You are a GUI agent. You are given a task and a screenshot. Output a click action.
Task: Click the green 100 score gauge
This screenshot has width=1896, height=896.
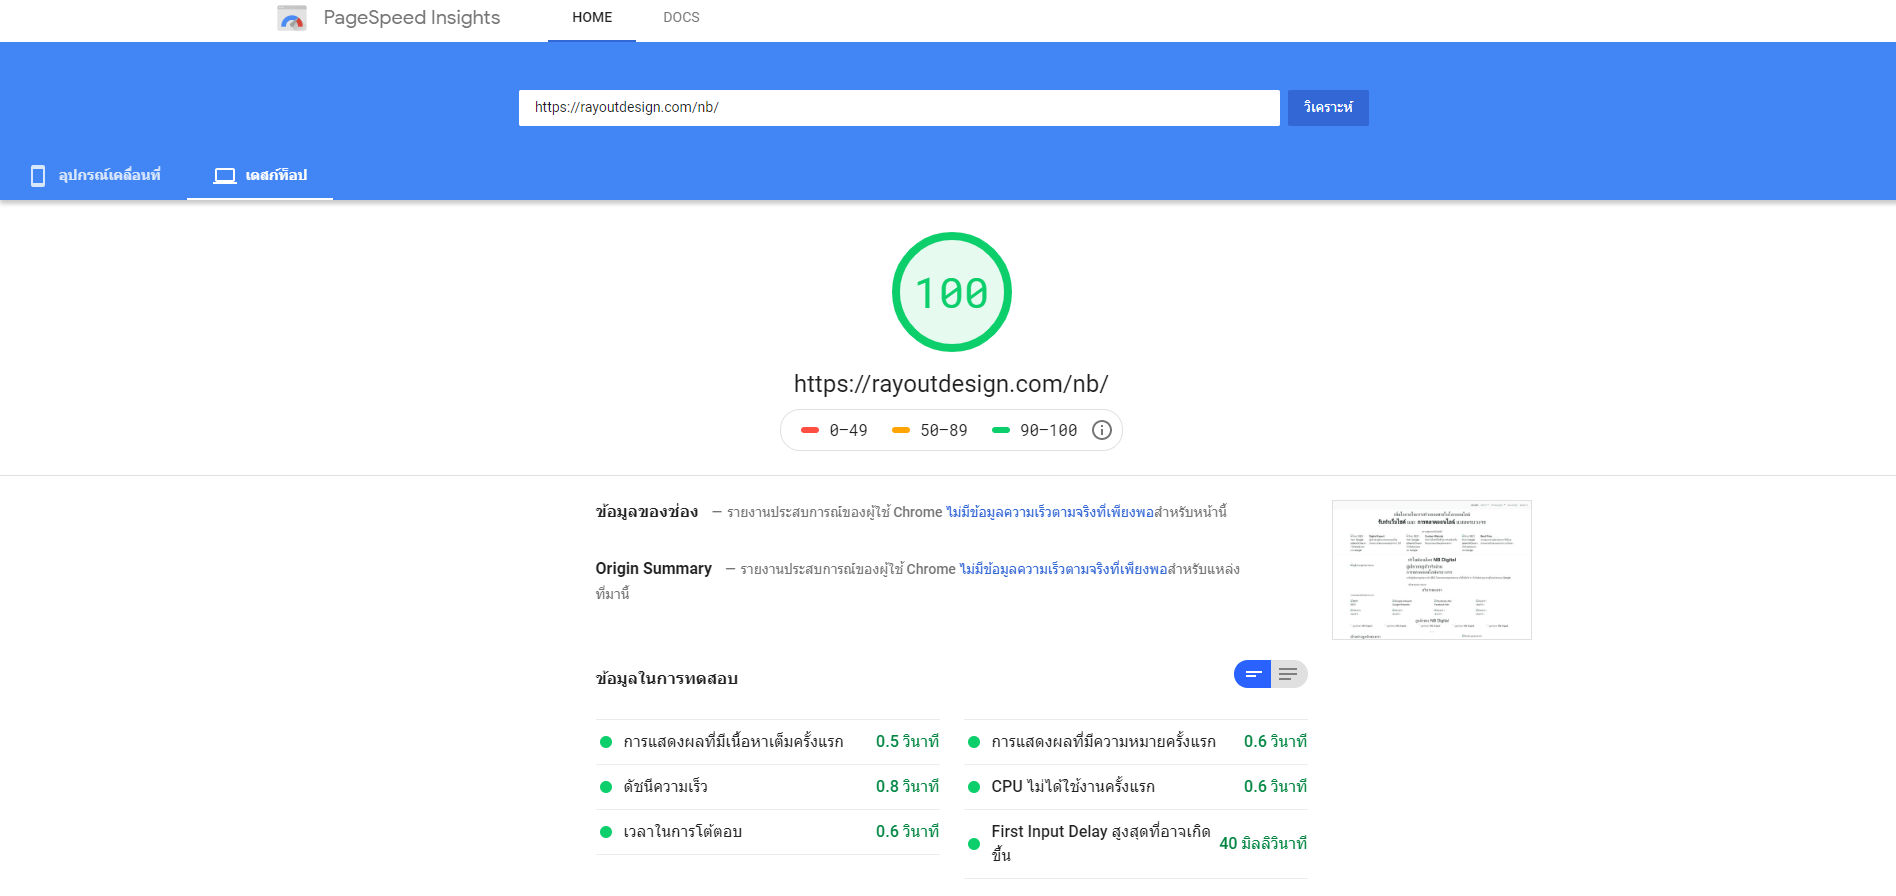(951, 292)
